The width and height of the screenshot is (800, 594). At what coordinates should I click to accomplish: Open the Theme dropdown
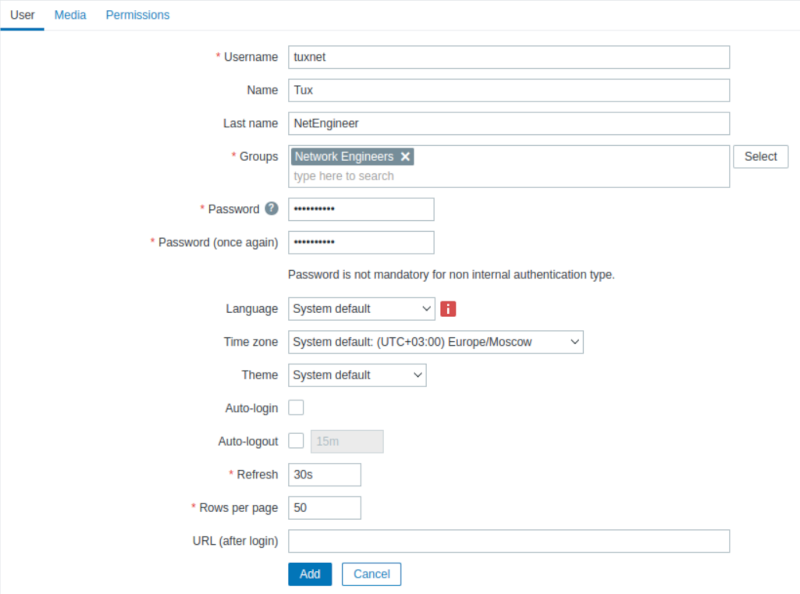(x=357, y=375)
